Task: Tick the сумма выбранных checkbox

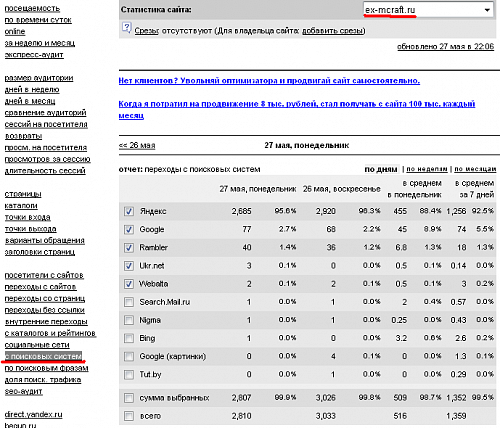Action: [x=129, y=398]
